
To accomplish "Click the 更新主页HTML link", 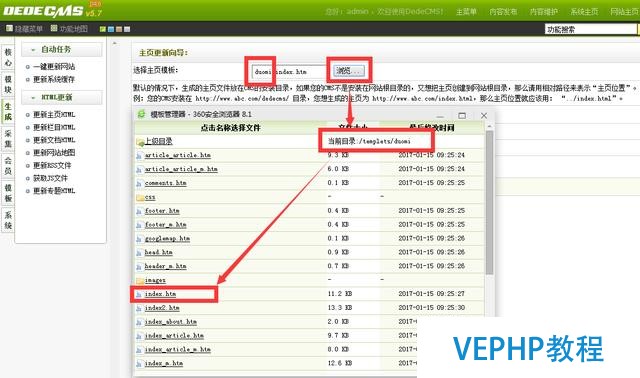I will [x=54, y=115].
